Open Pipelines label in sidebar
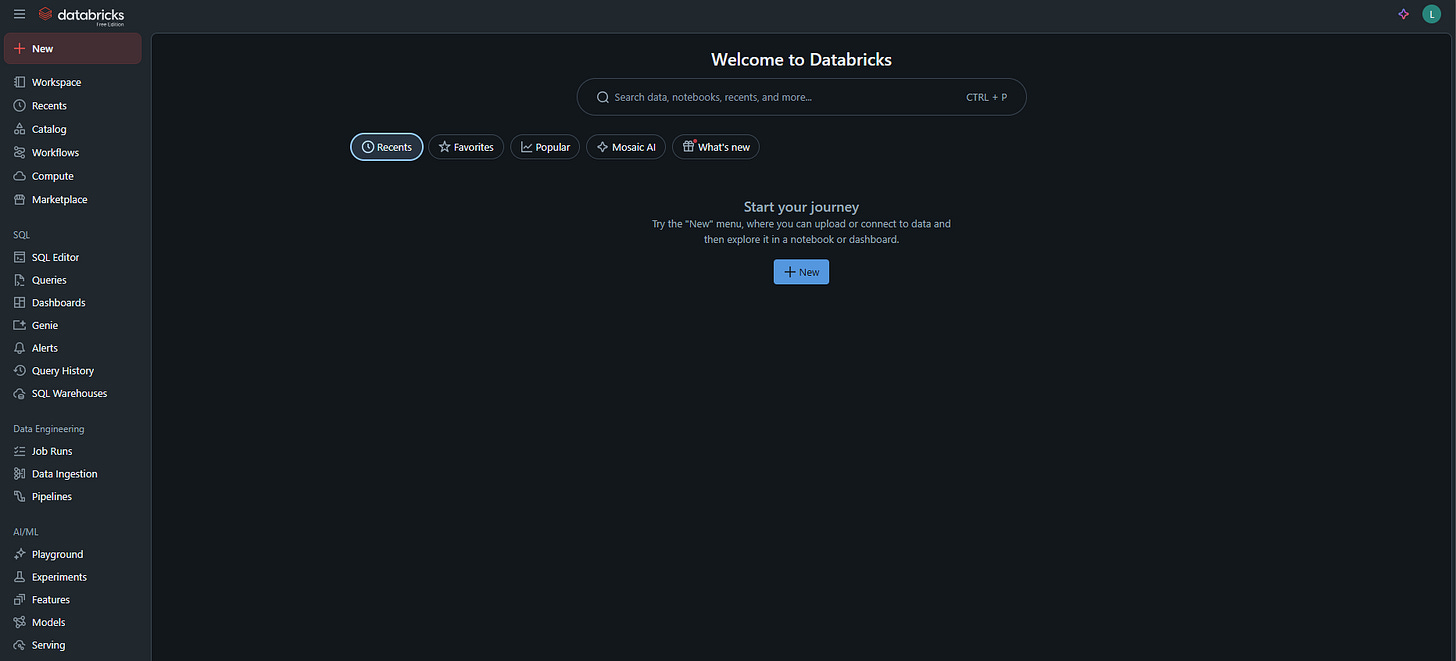This screenshot has height=661, width=1456. click(x=52, y=497)
